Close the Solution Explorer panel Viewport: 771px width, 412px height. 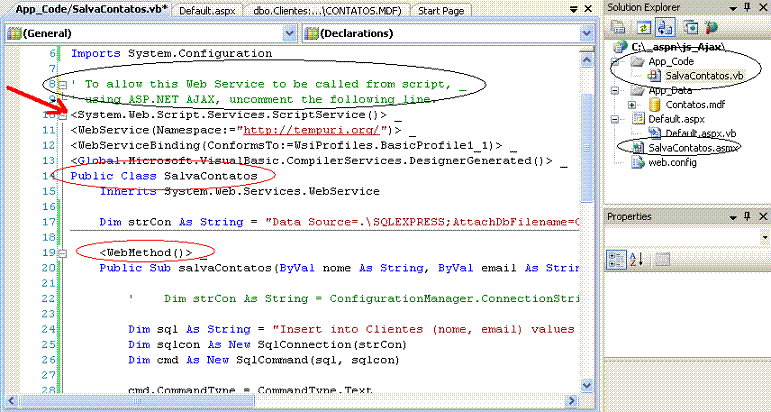[x=763, y=7]
